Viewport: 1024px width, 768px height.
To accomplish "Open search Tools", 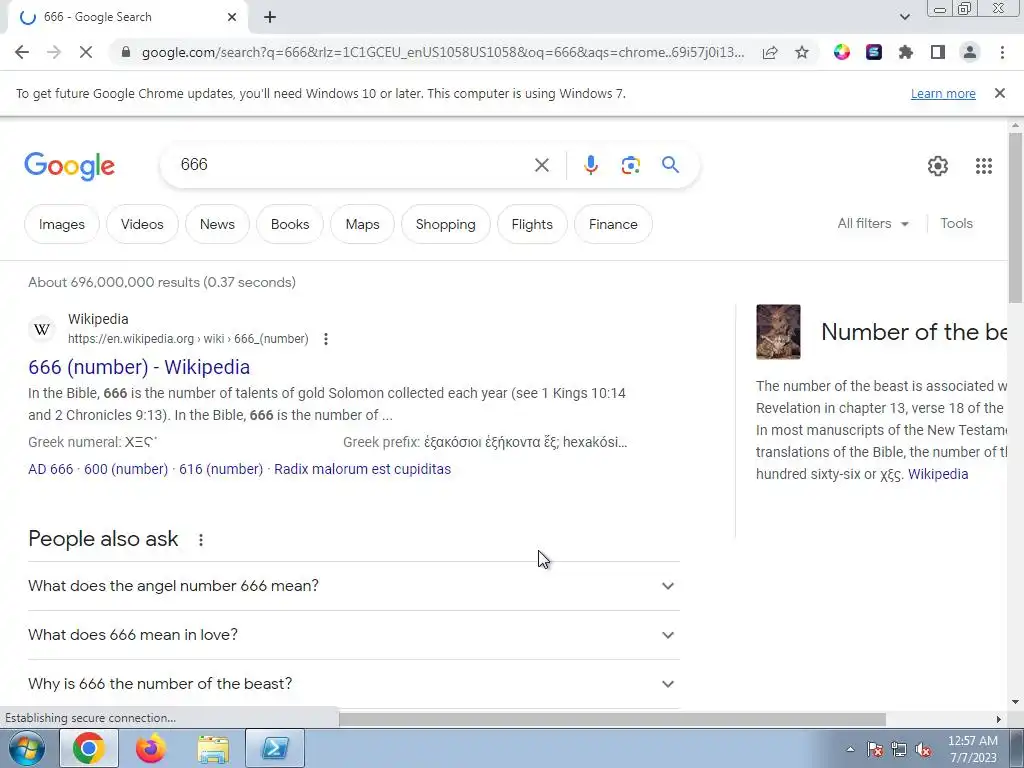I will [x=956, y=223].
